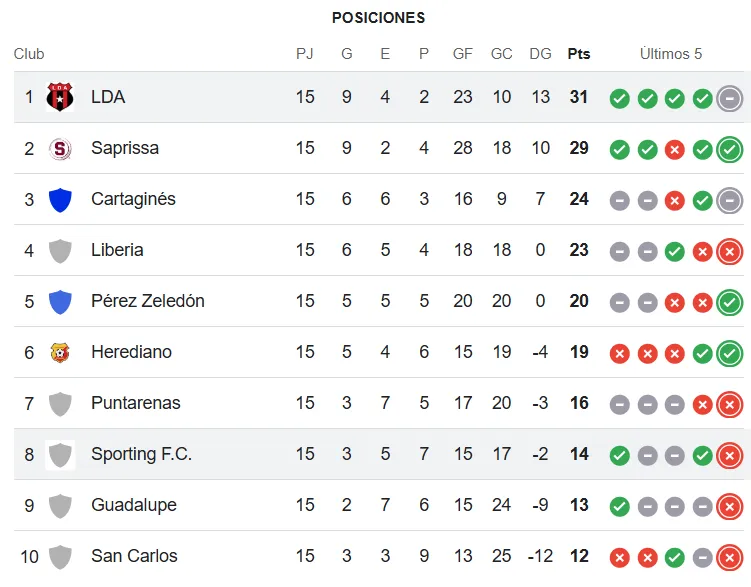Click Saprissa's latest match win icon
Viewport: 751px width, 587px height.
pyautogui.click(x=730, y=149)
